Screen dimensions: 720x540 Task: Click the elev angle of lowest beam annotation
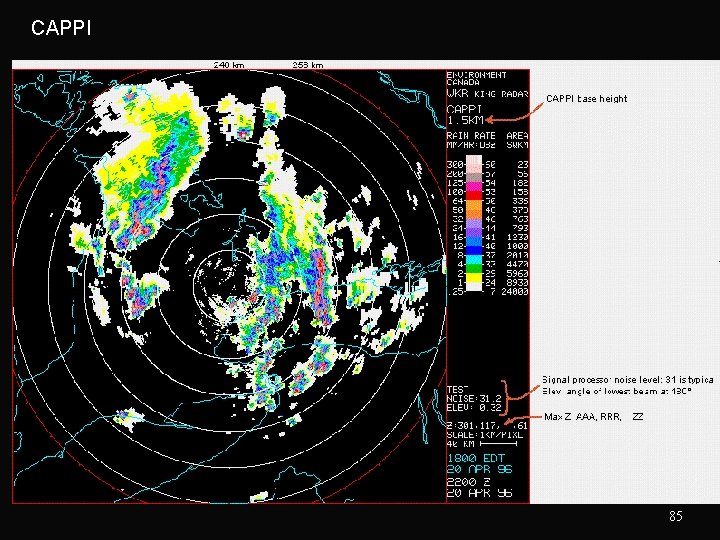[617, 391]
